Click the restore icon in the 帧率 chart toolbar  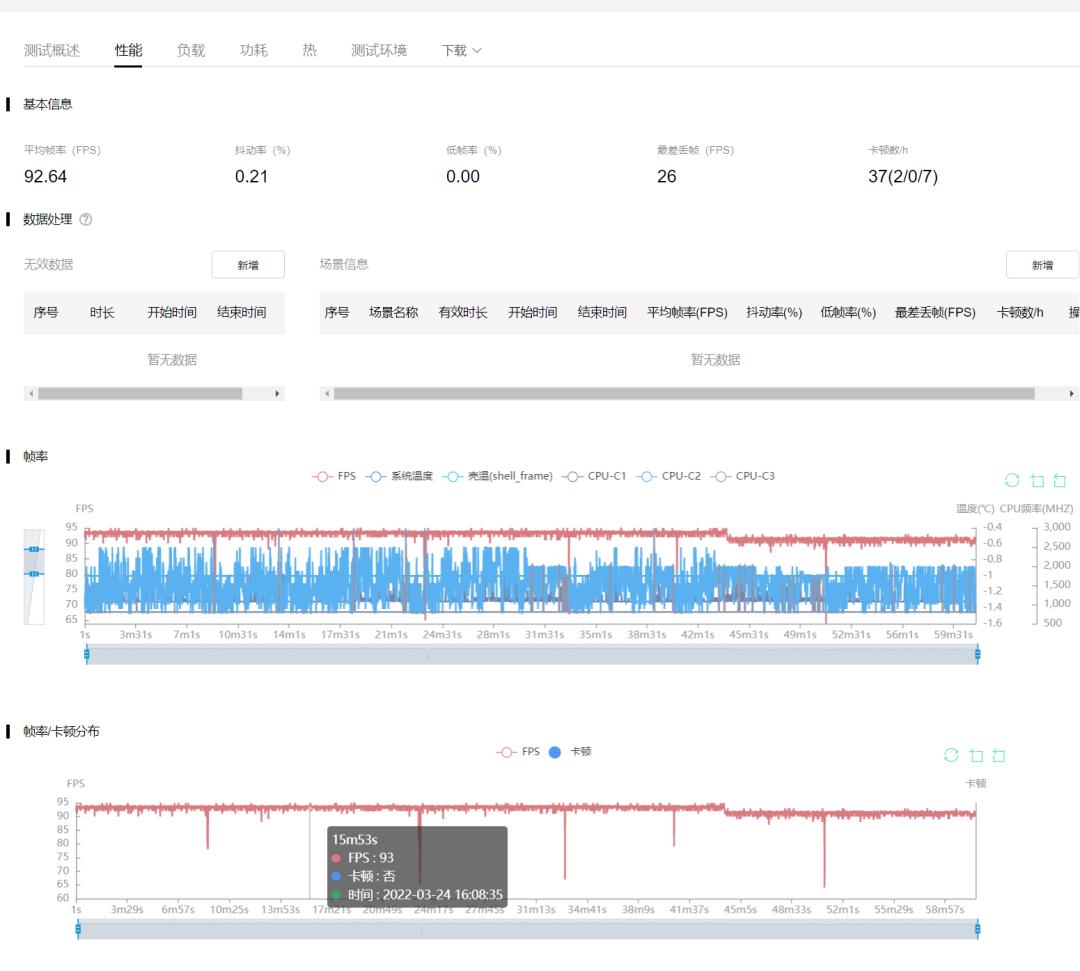pos(1012,481)
